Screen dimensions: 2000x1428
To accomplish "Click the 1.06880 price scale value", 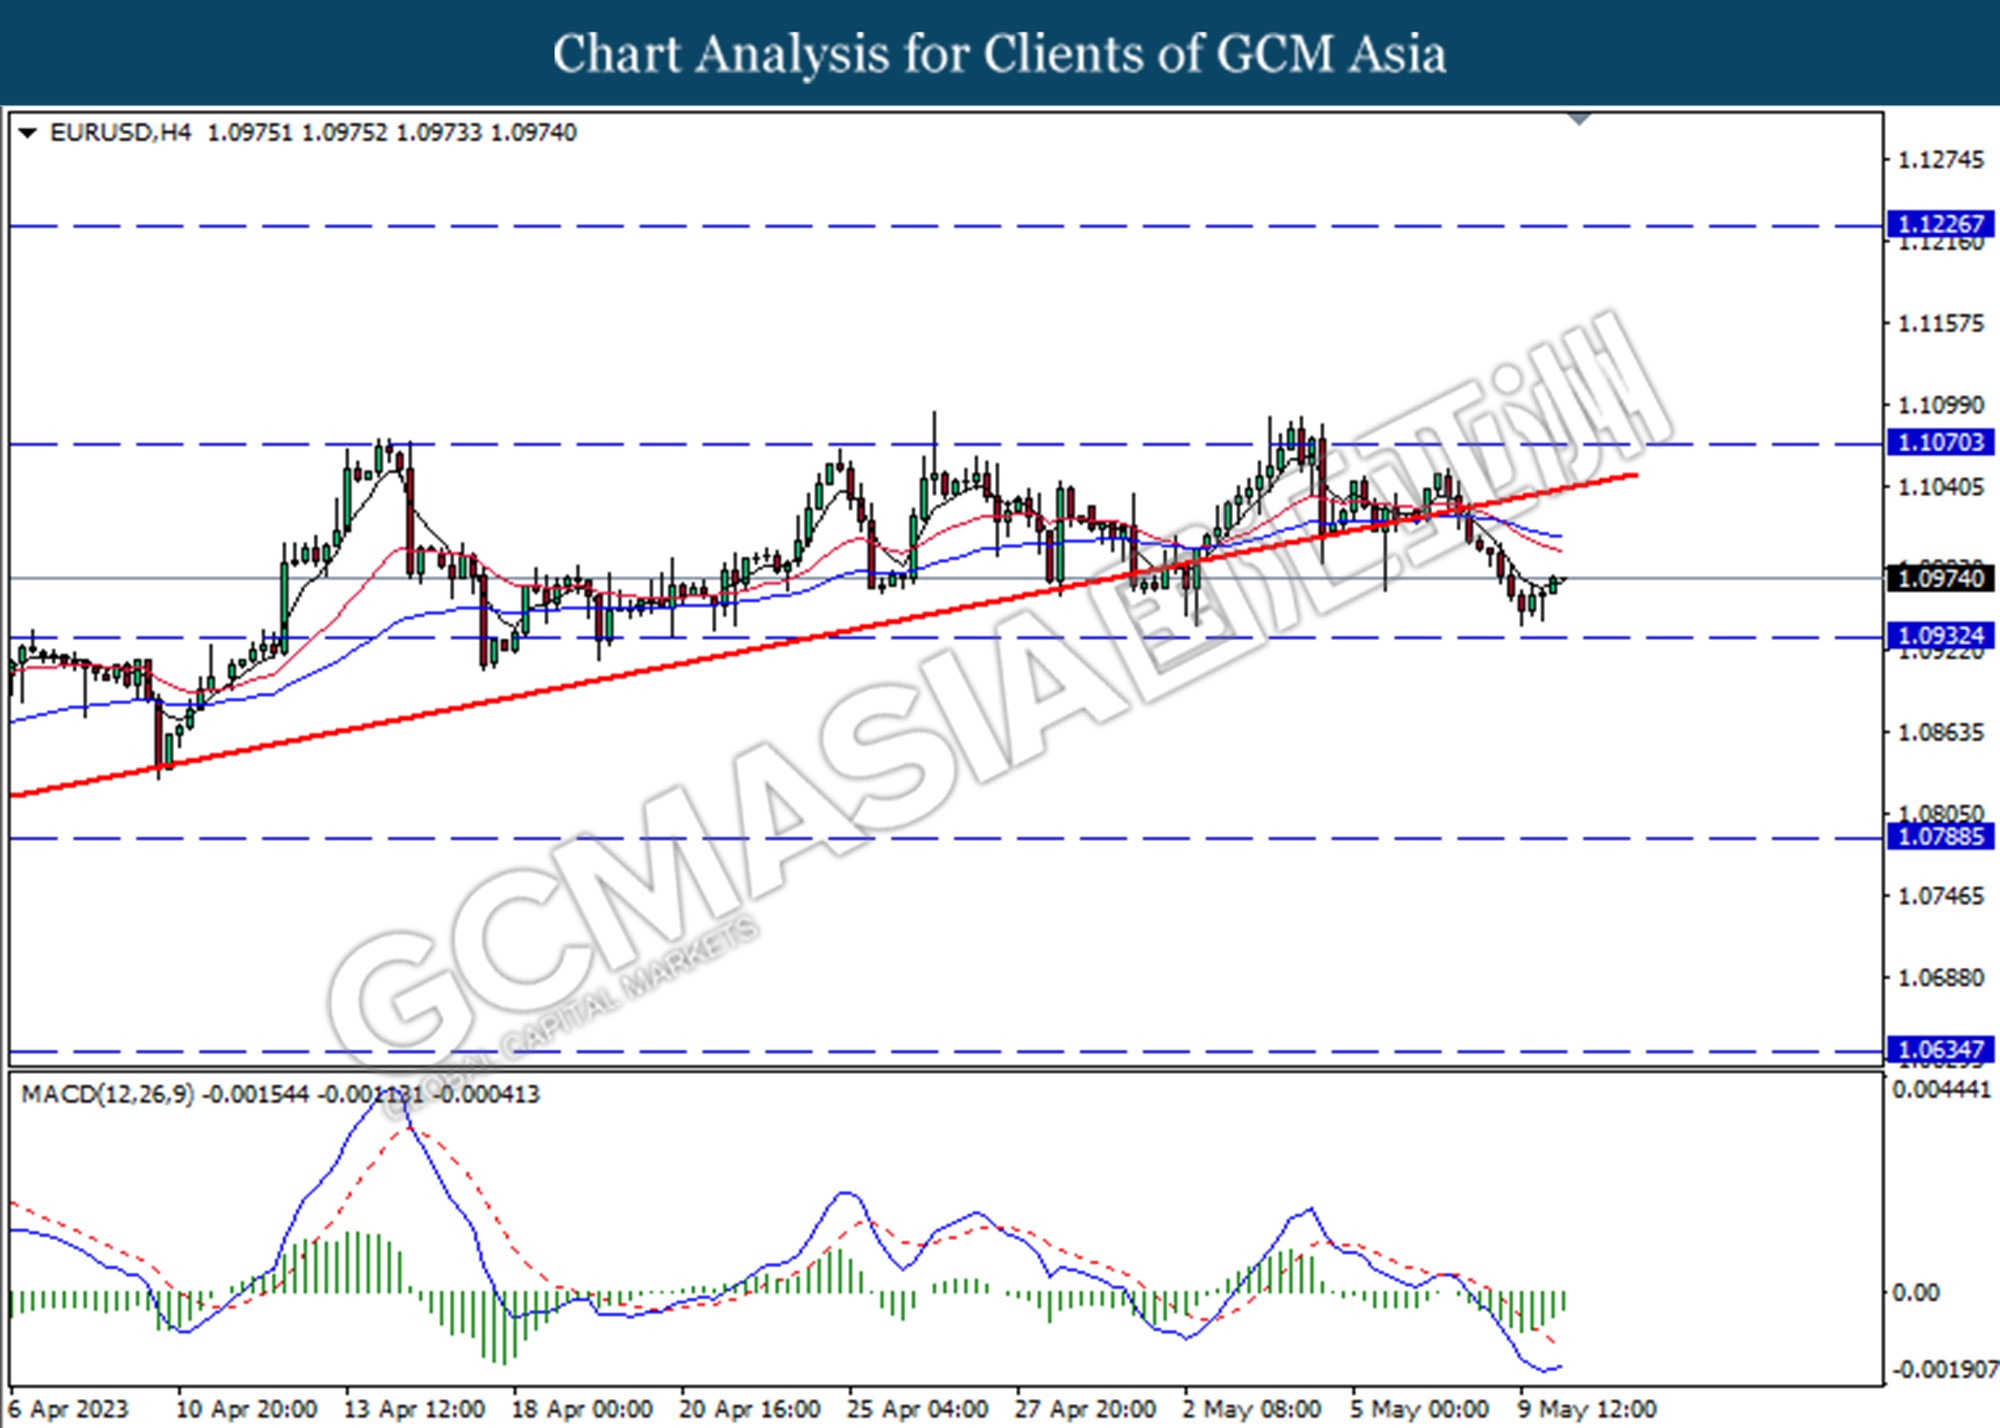I will tap(1940, 977).
